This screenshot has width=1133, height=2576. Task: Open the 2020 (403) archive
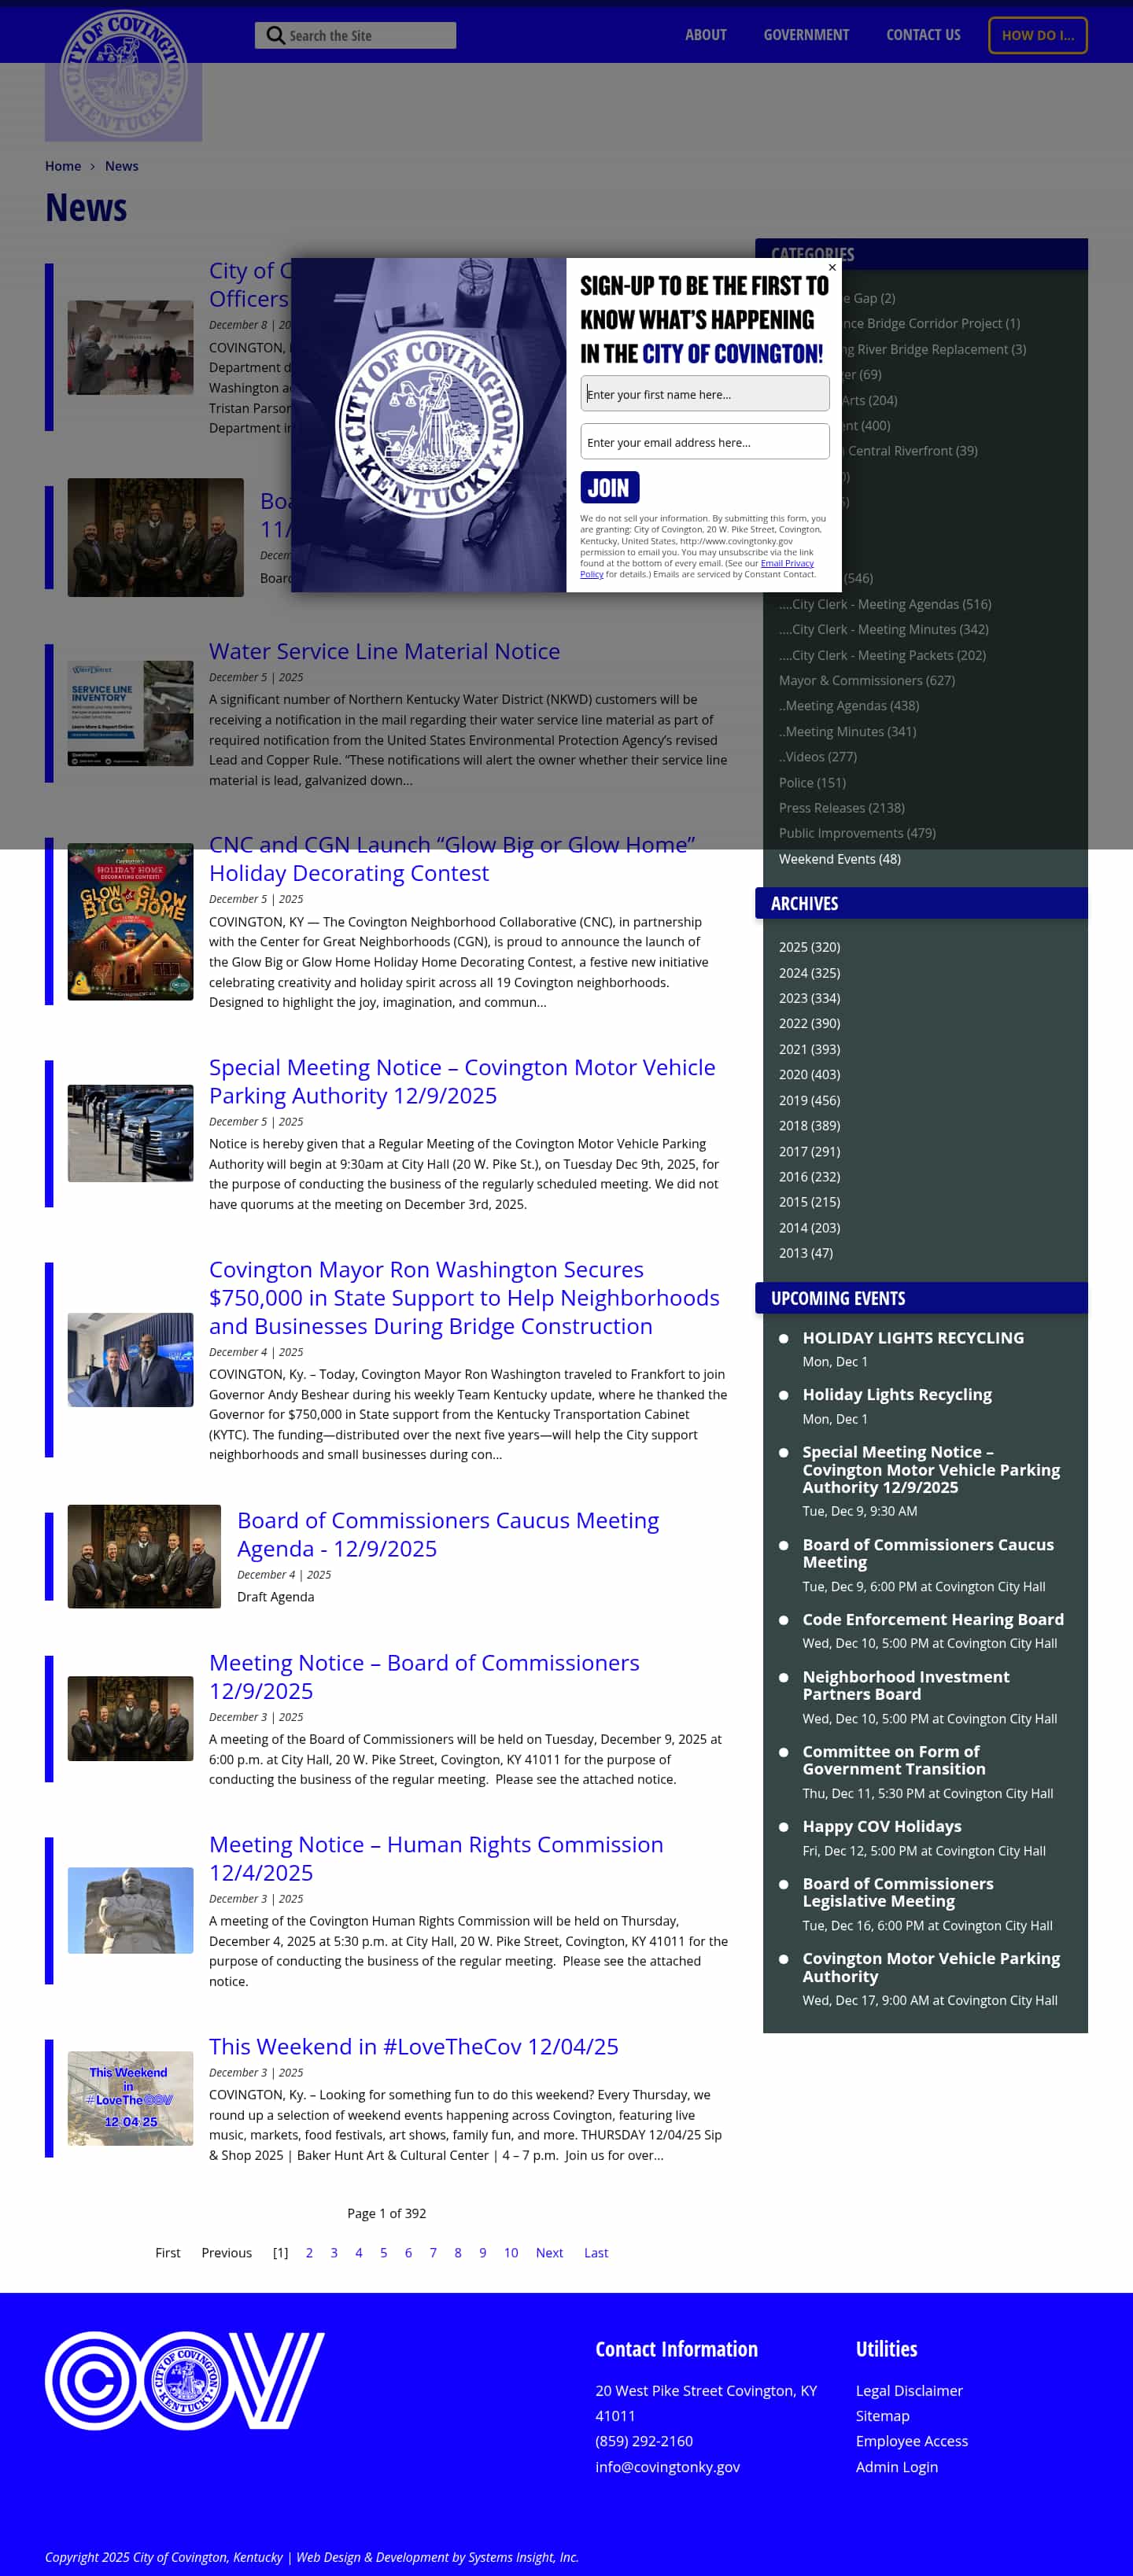[809, 1075]
